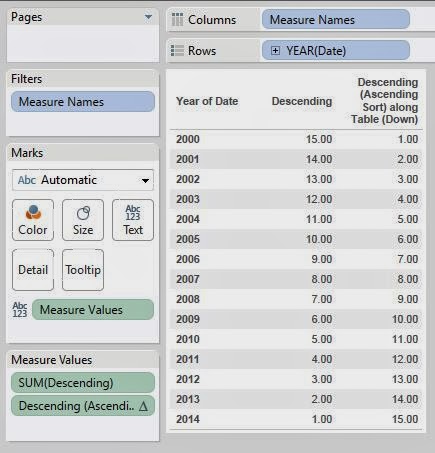Click the table calculation delta icon
Image resolution: width=435 pixels, height=453 pixels.
click(143, 406)
